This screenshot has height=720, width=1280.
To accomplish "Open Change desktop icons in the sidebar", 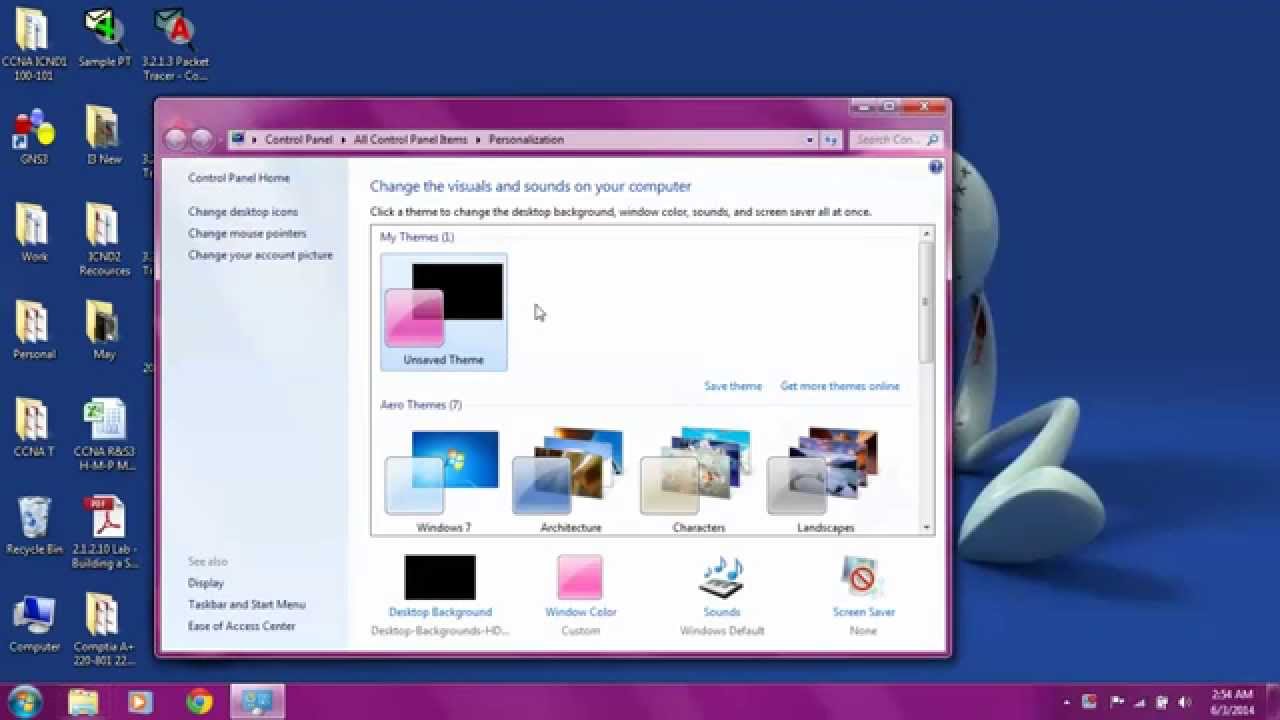I will click(243, 211).
